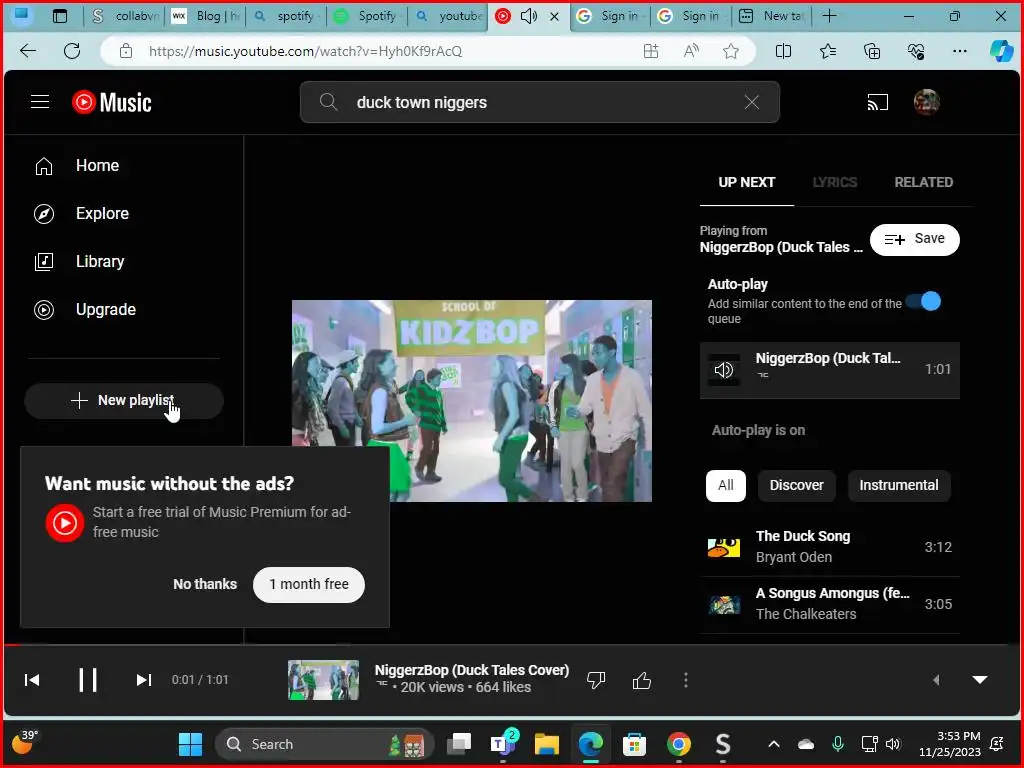The height and width of the screenshot is (768, 1024).
Task: Click the now-playing queue item with speaker icon
Action: pyautogui.click(x=829, y=370)
